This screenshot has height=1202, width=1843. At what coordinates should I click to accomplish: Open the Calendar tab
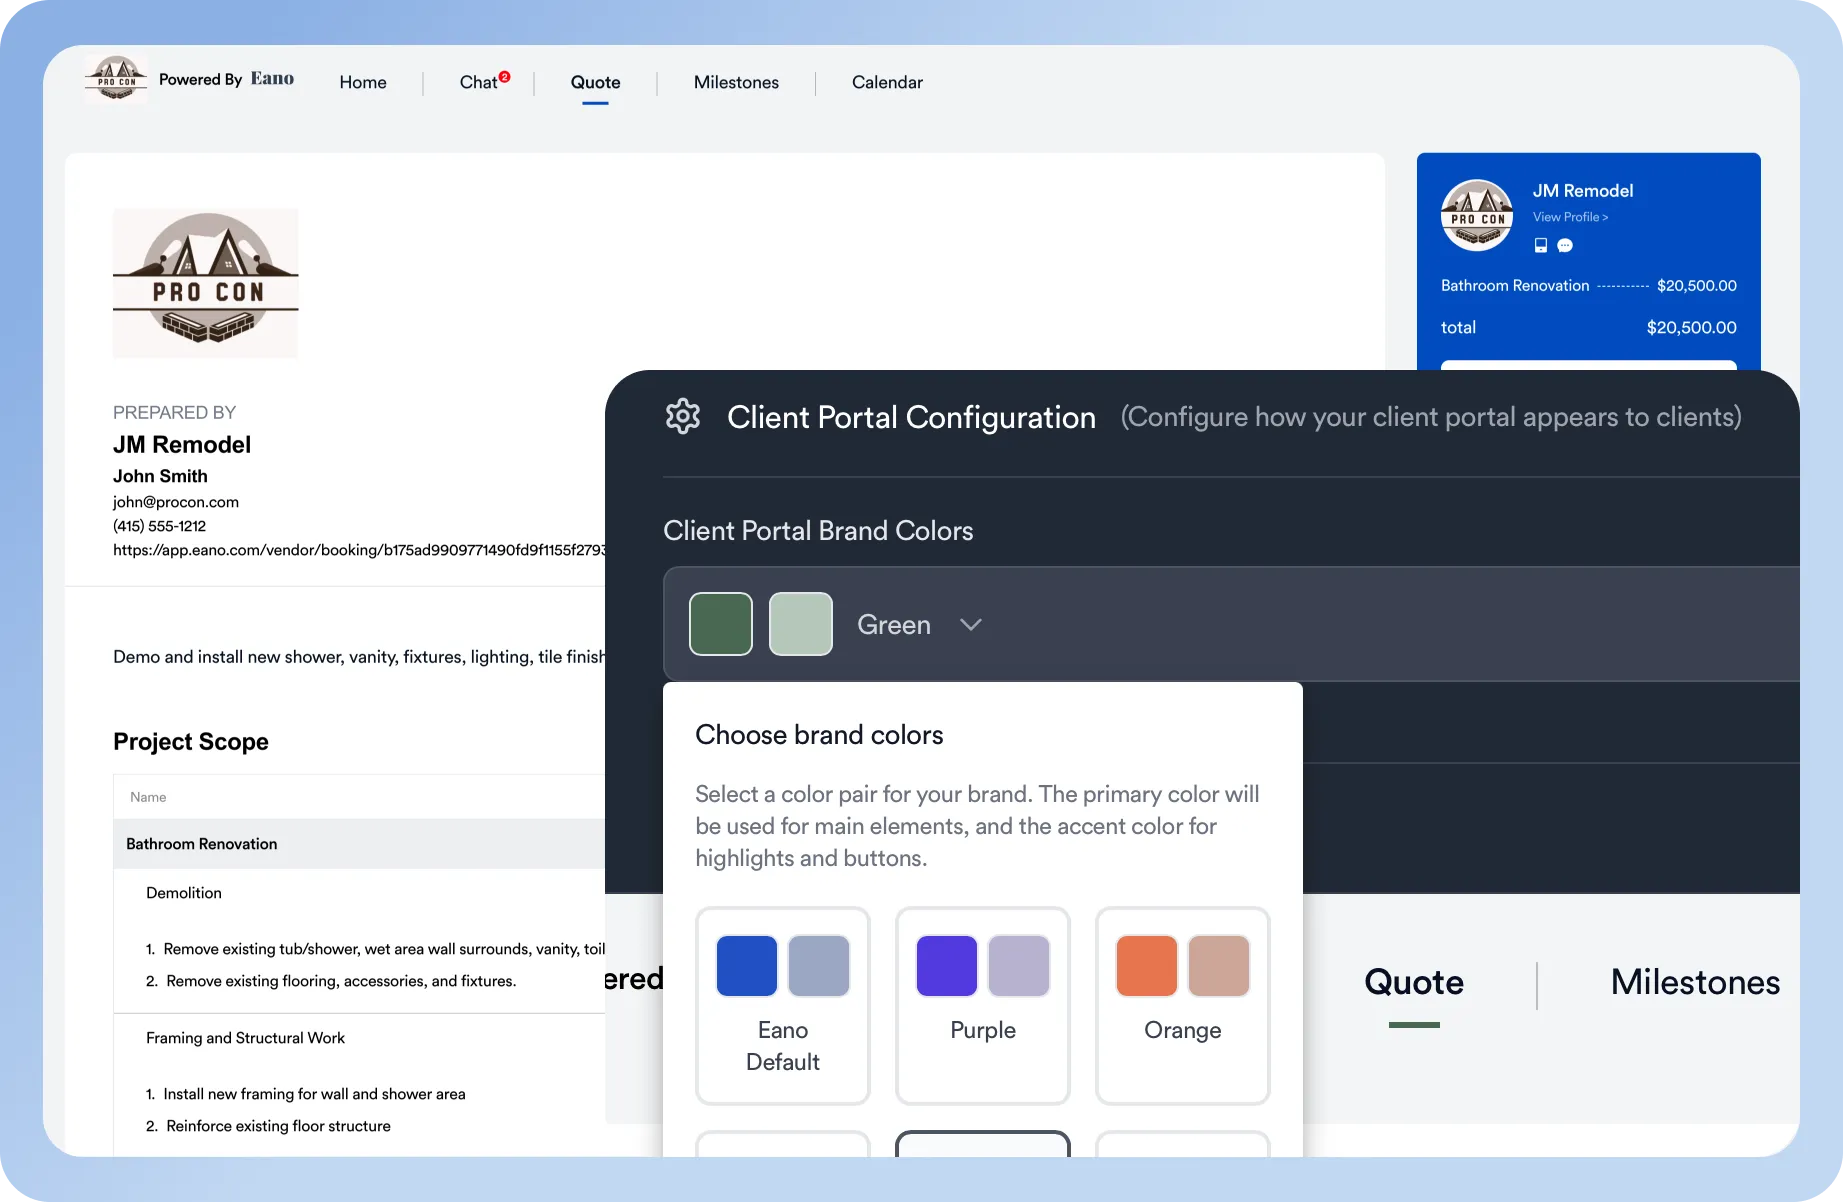coord(887,82)
